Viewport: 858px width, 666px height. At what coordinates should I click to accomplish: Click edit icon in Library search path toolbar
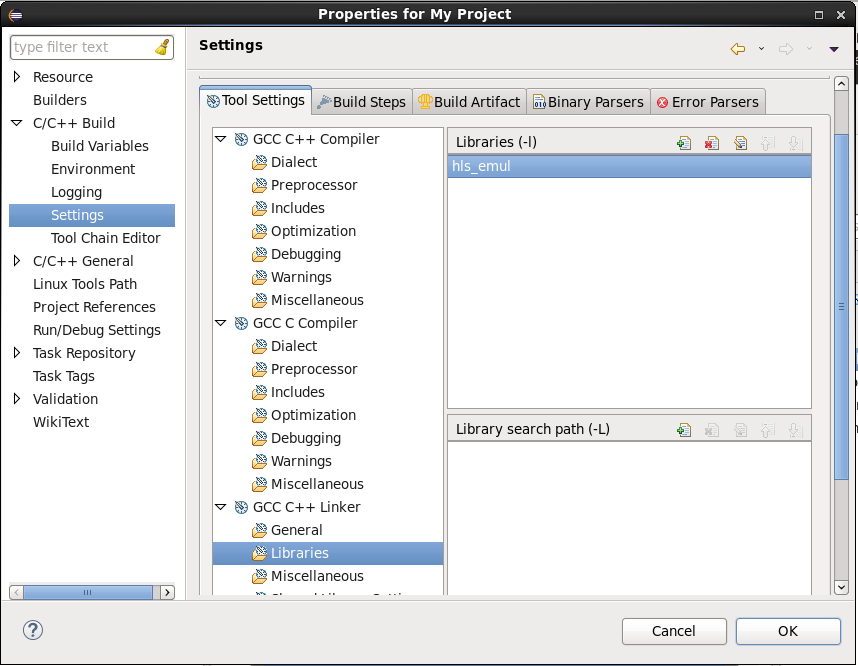coord(740,430)
